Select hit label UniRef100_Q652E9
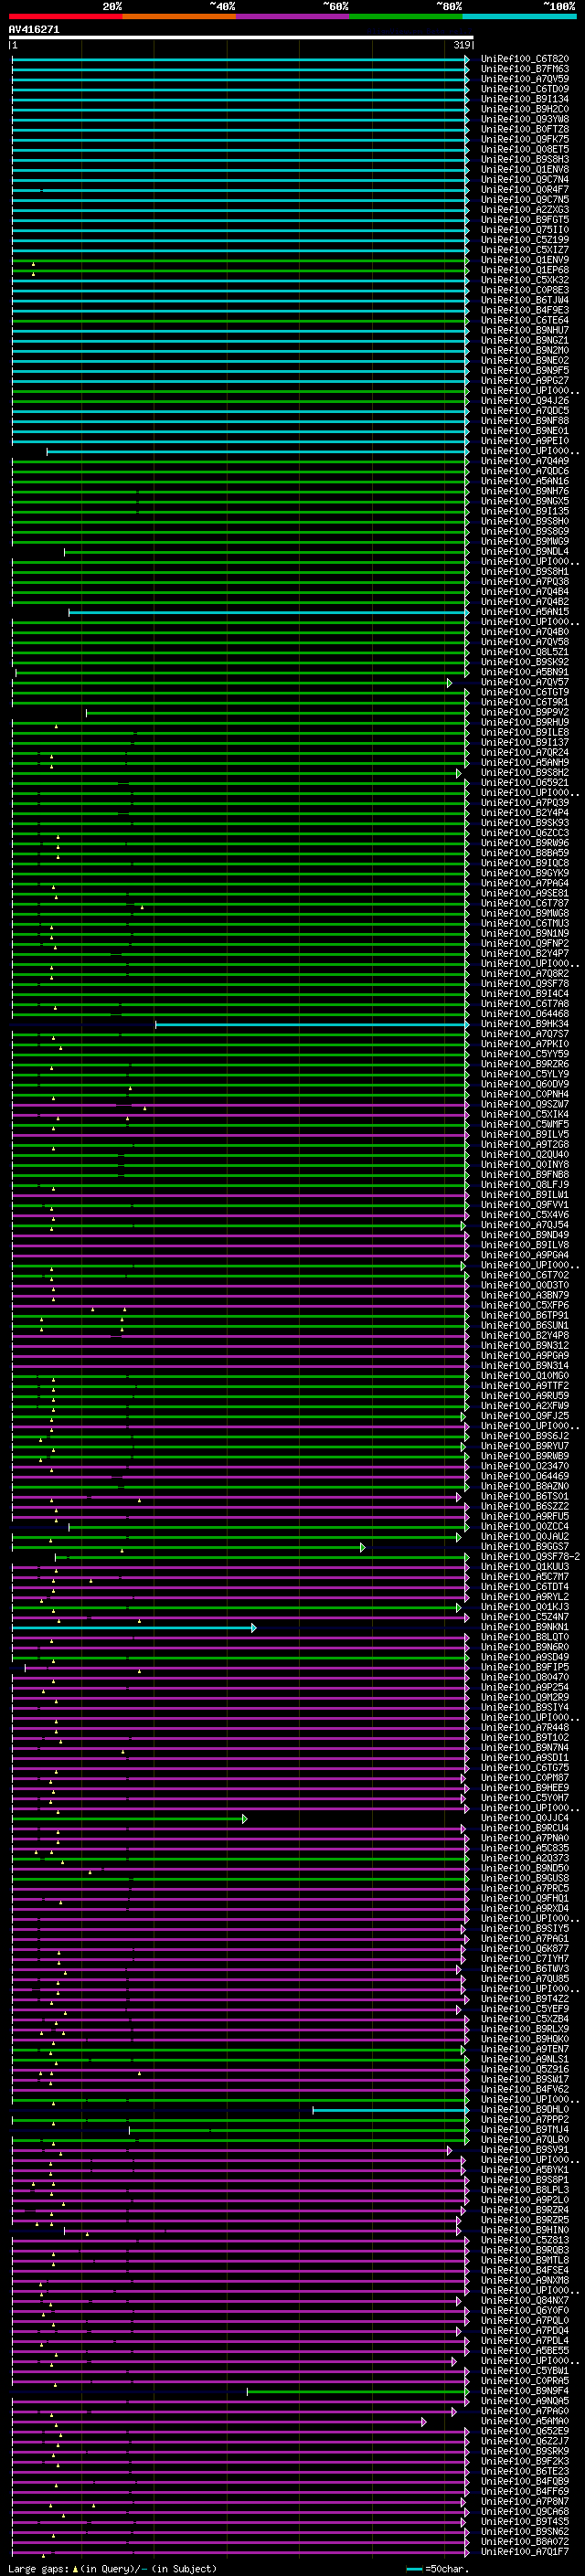585x2576 pixels. pos(525,2432)
